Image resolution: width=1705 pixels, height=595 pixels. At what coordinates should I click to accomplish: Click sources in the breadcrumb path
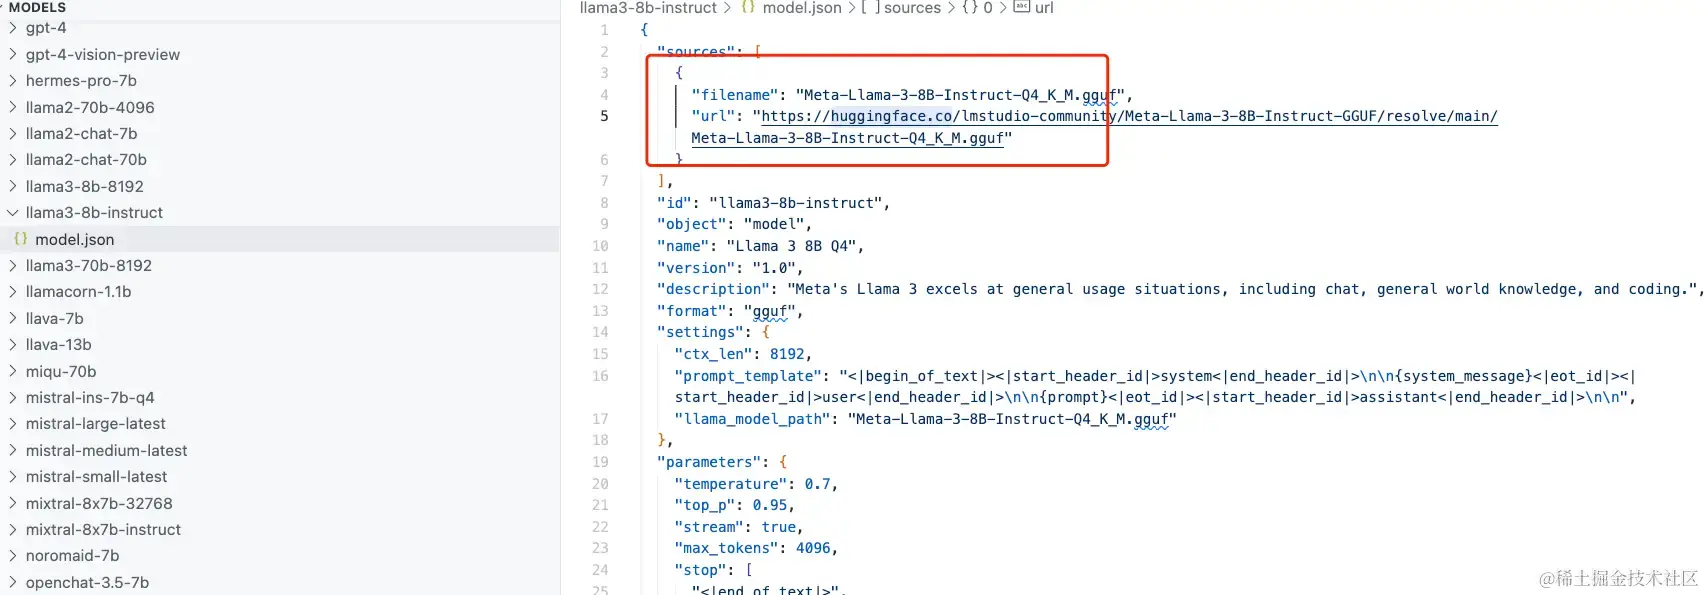click(912, 8)
